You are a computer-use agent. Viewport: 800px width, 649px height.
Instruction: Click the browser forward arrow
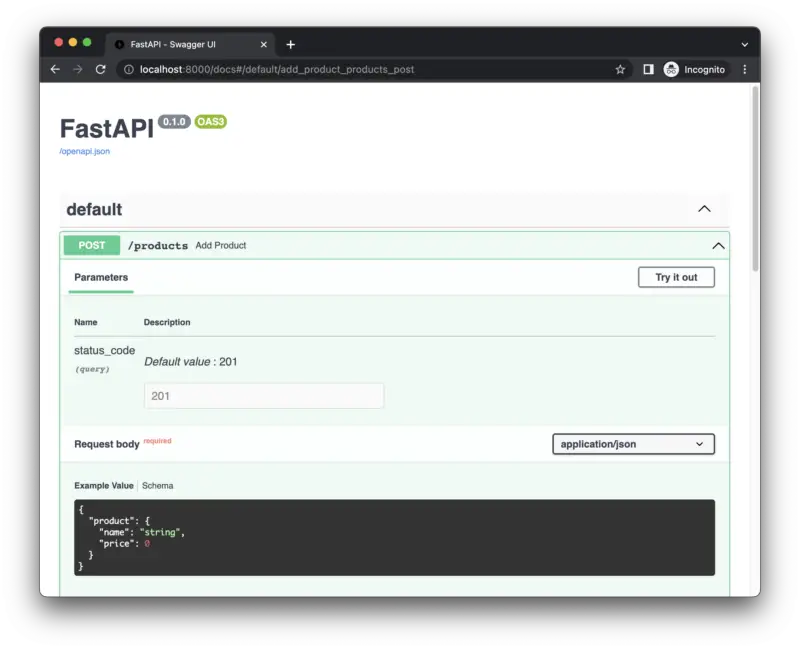78,69
